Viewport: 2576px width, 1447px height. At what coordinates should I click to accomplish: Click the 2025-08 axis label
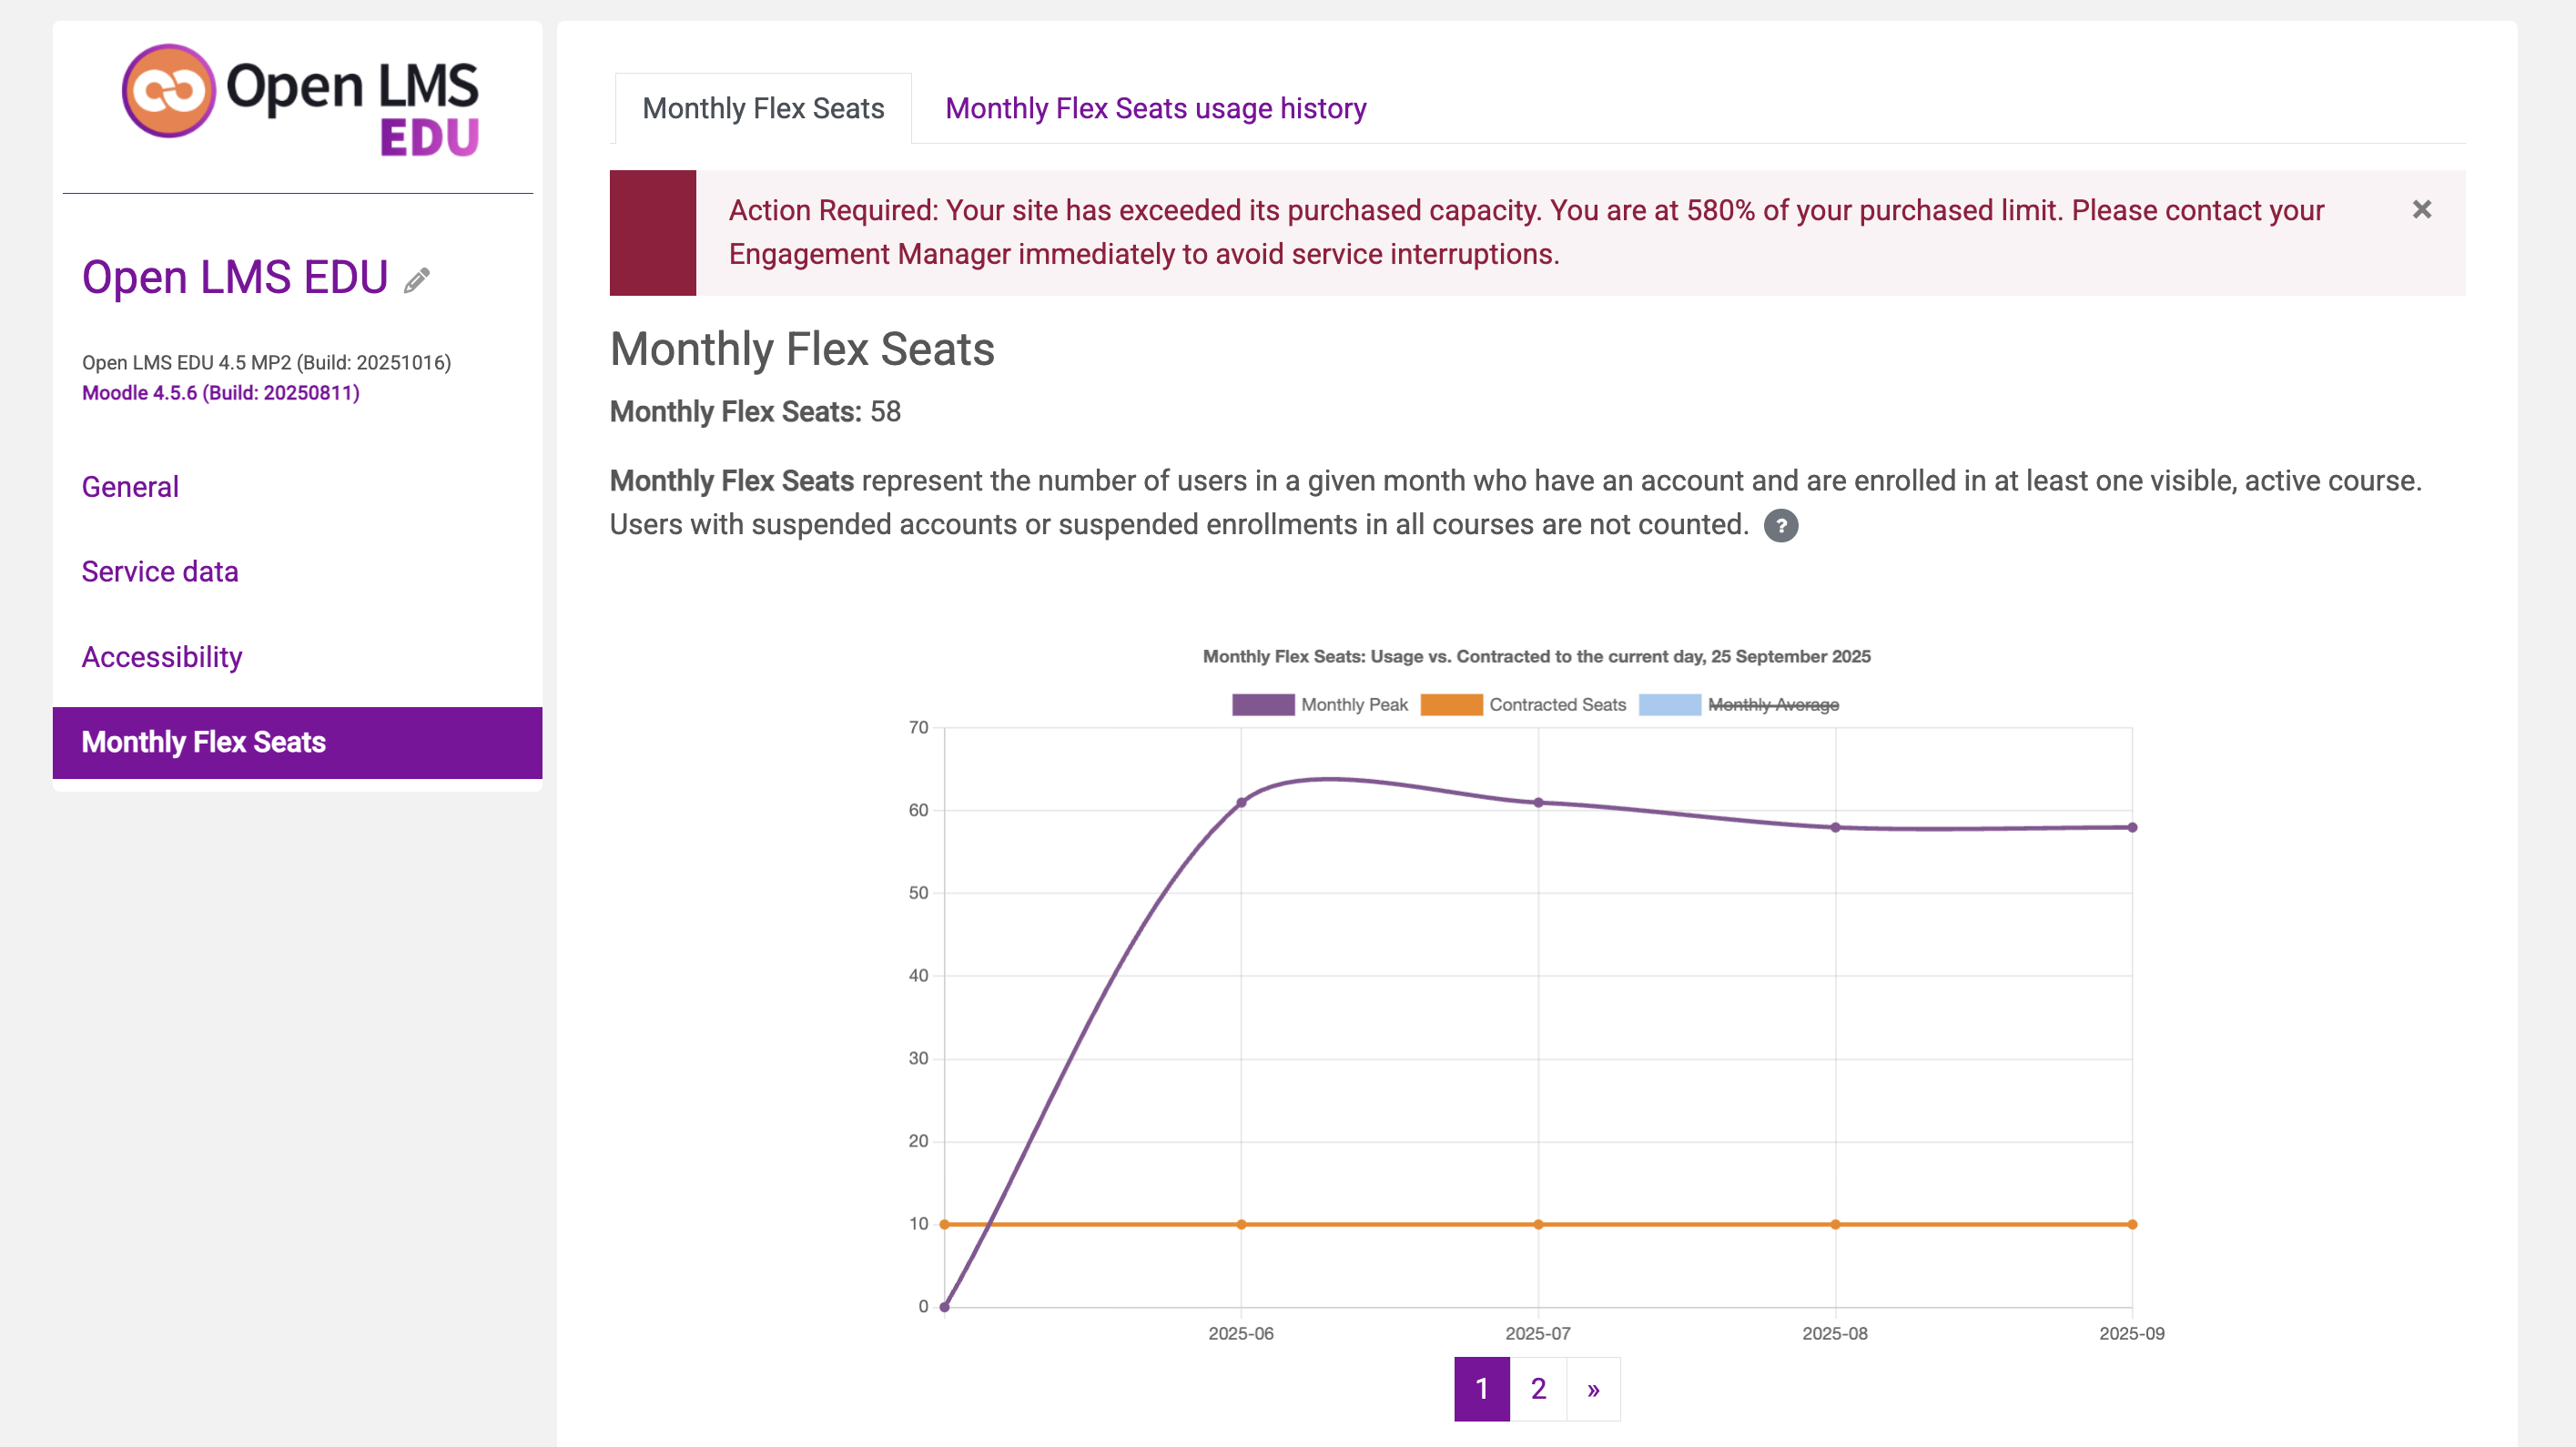pyautogui.click(x=1835, y=1334)
